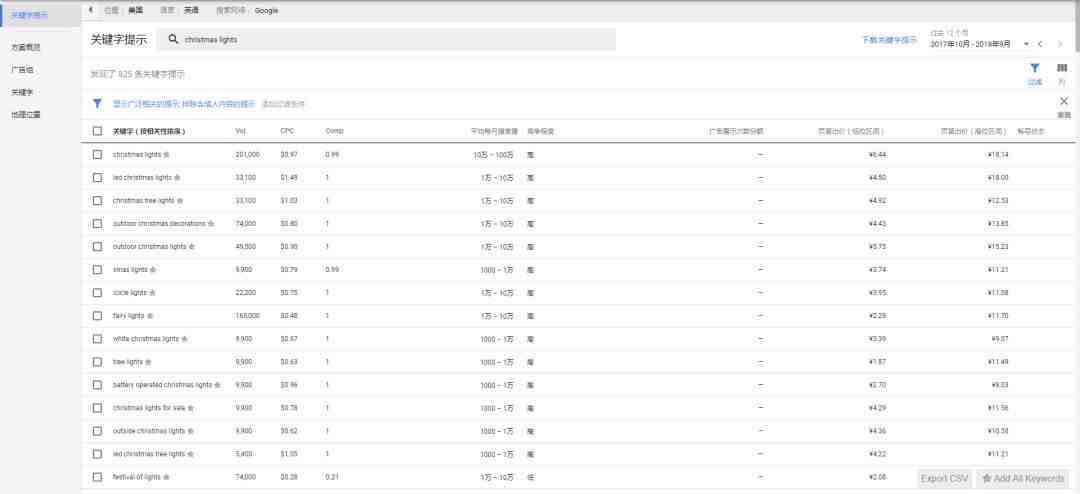Viewport: 1080px width, 494px height.
Task: Star the "icicle lights" keyword
Action: pos(152,293)
